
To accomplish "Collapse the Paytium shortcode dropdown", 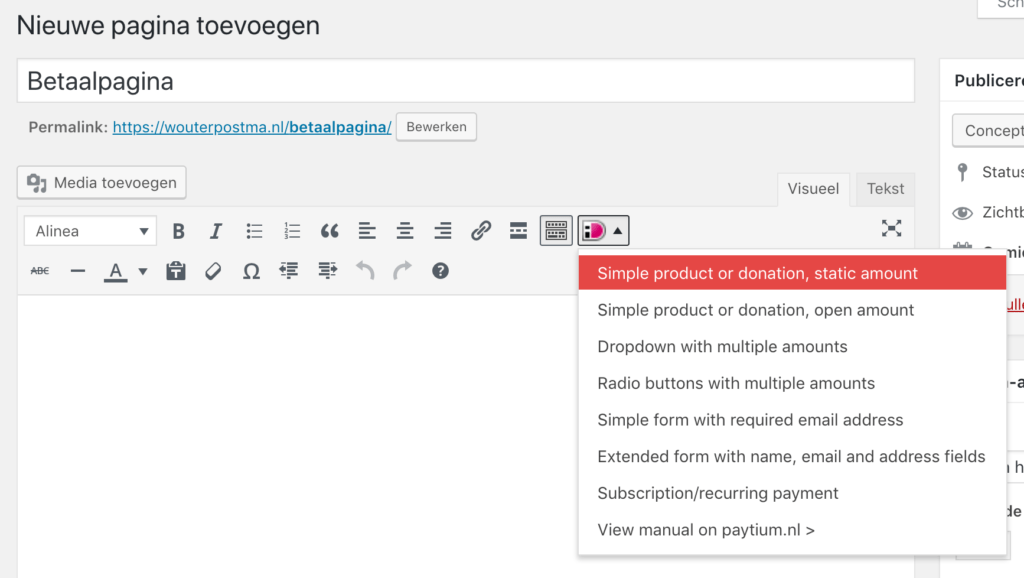I will [x=618, y=229].
